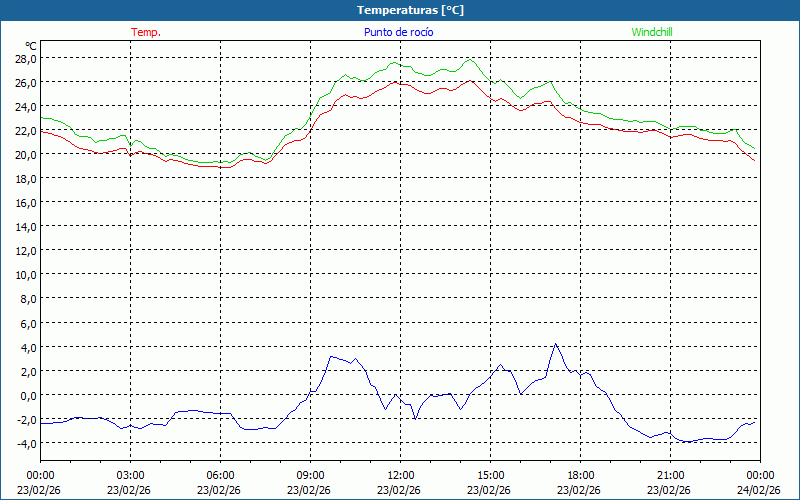
Task: Click the 12:00 time axis label
Action: pos(400,475)
